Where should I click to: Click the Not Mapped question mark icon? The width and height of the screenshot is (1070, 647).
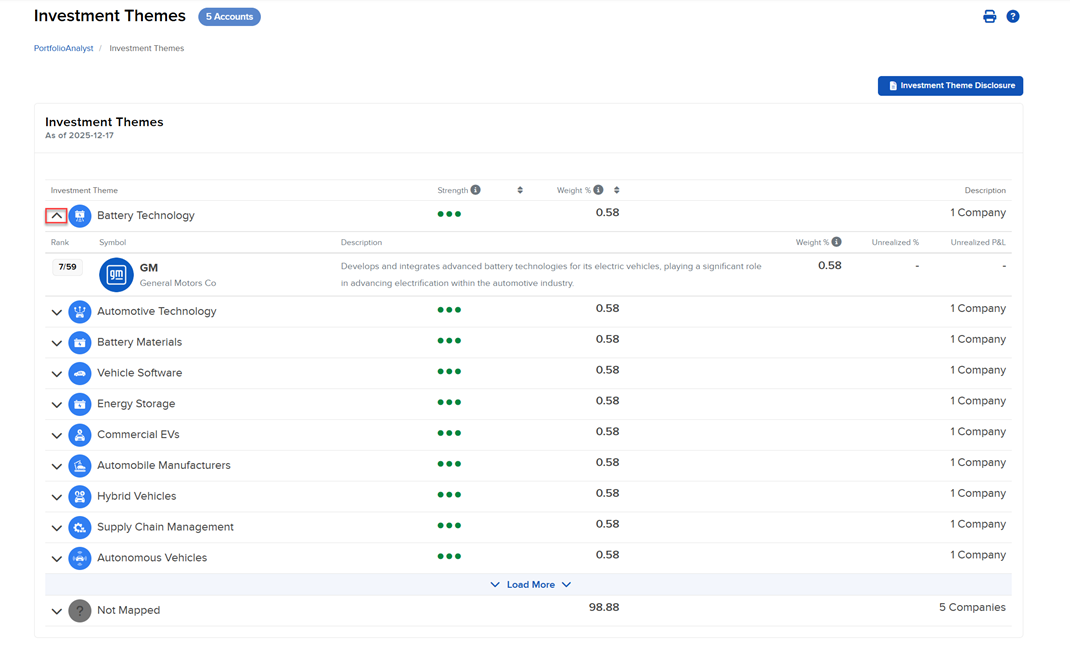pyautogui.click(x=80, y=610)
